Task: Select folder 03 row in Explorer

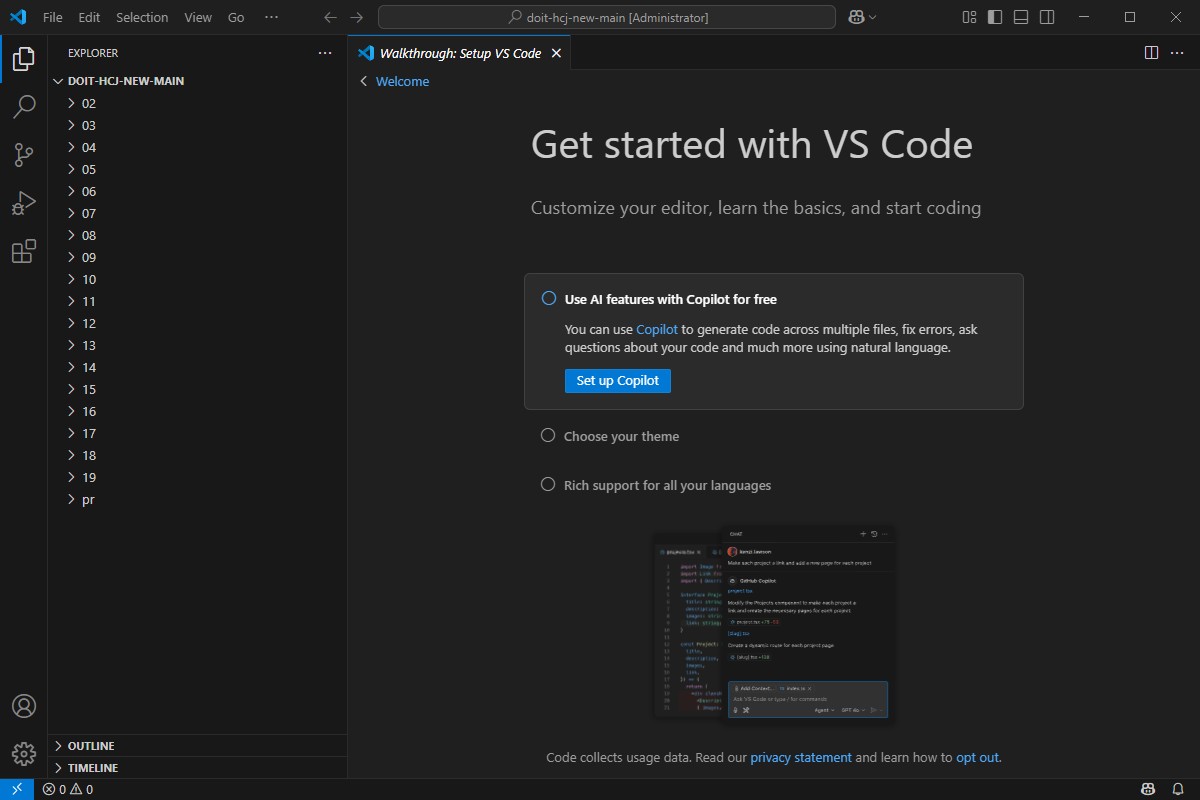Action: (x=197, y=125)
